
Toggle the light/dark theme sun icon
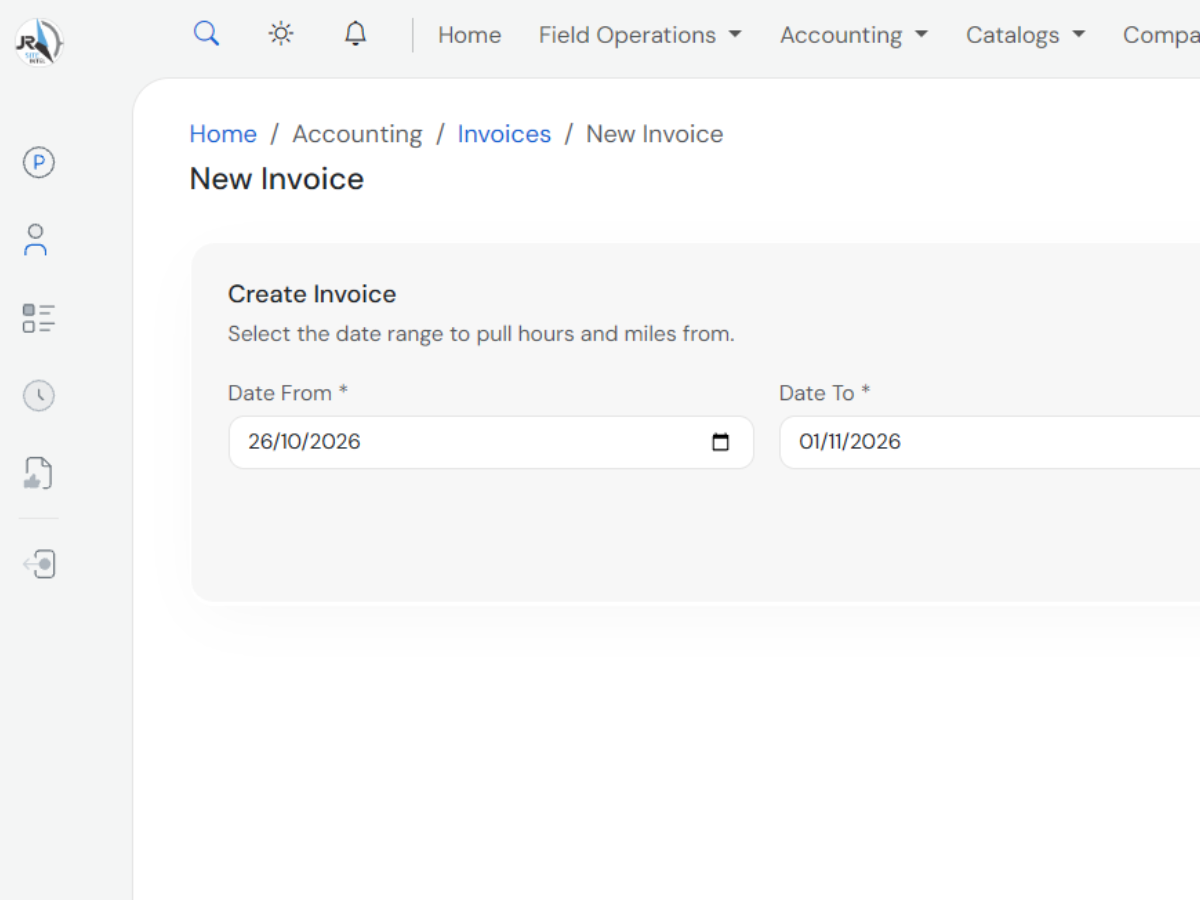281,34
